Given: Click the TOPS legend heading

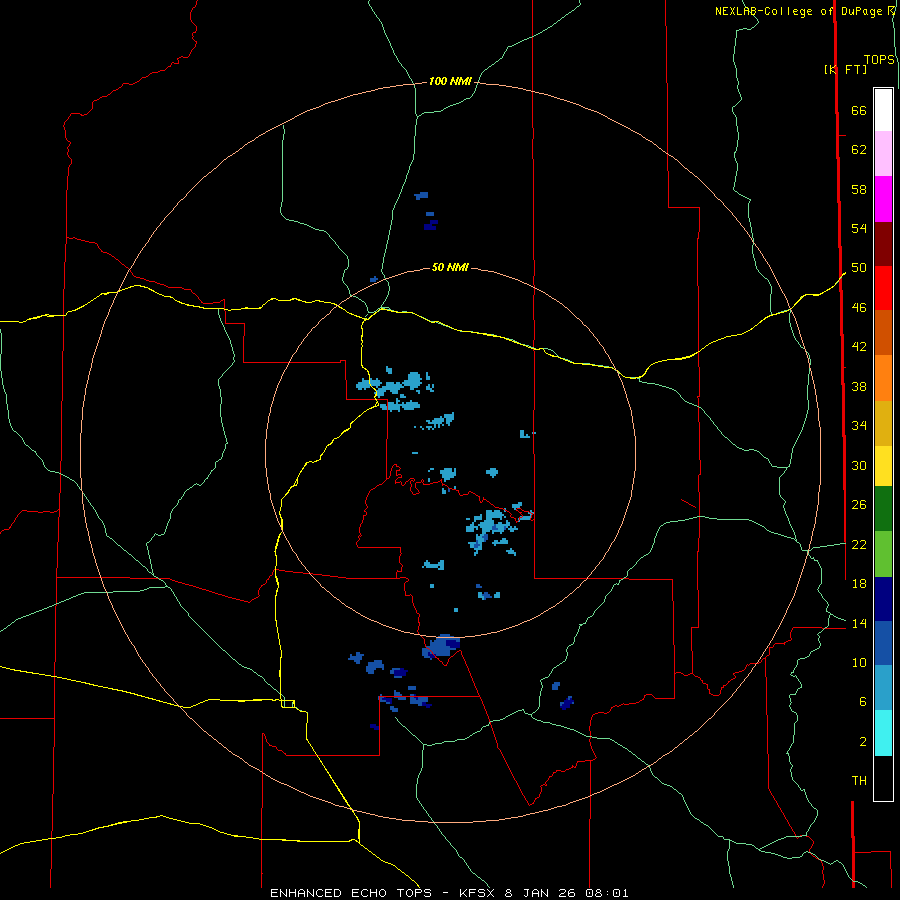Looking at the screenshot, I should click(879, 60).
